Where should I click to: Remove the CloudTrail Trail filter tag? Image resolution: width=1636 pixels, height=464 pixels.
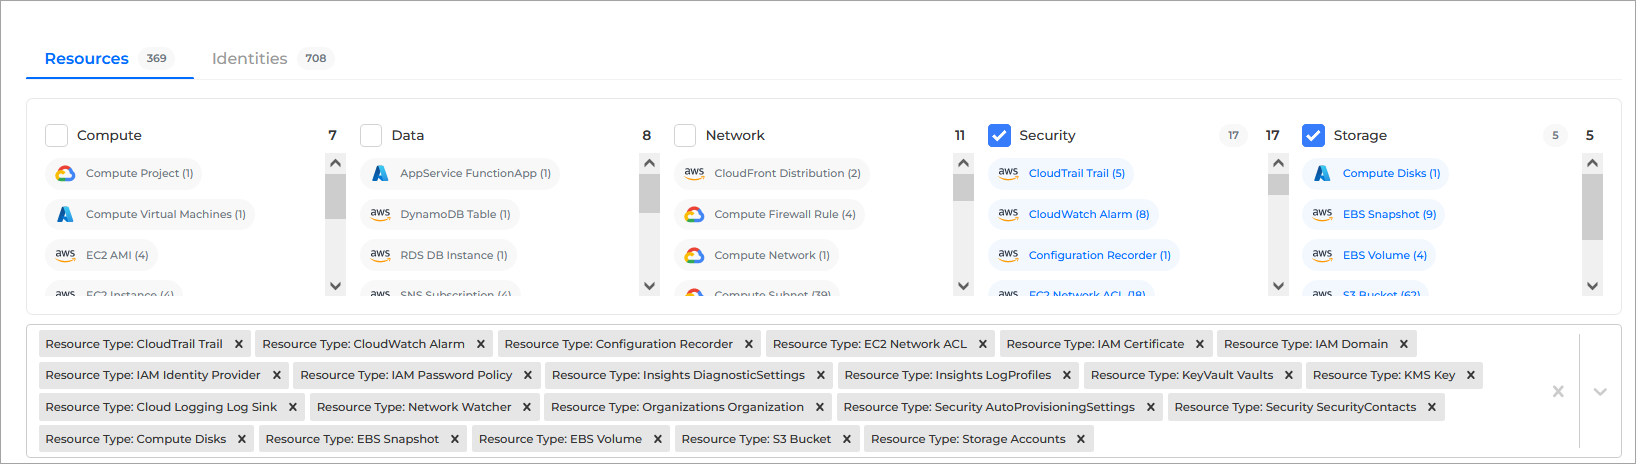(239, 344)
